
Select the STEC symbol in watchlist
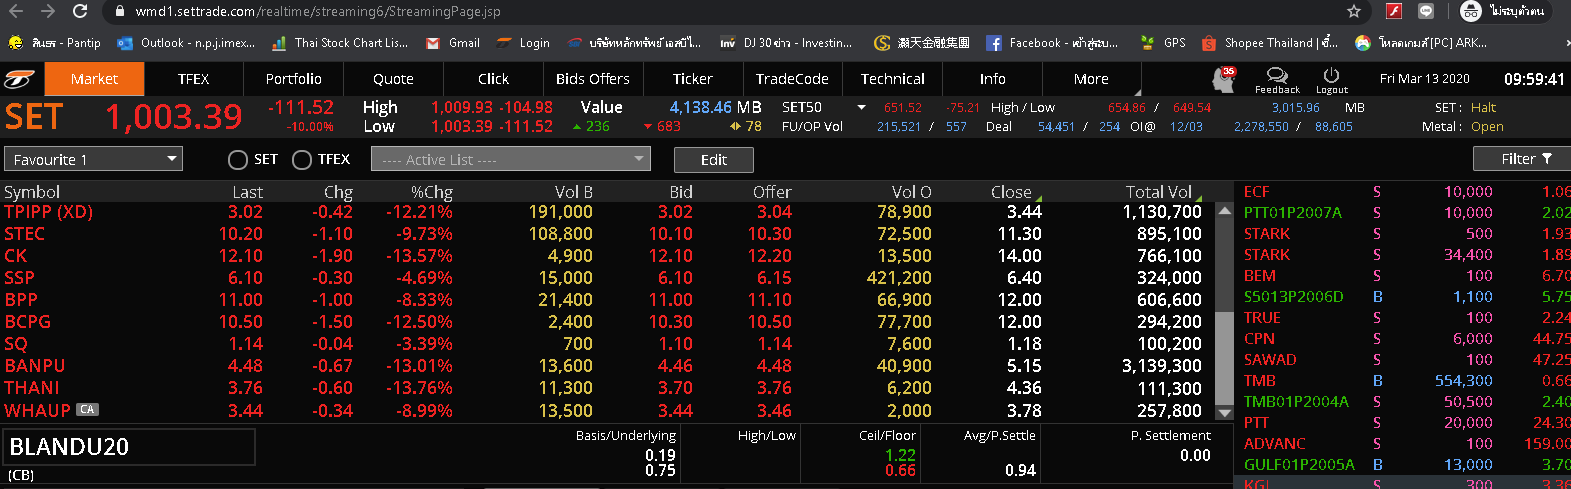24,234
